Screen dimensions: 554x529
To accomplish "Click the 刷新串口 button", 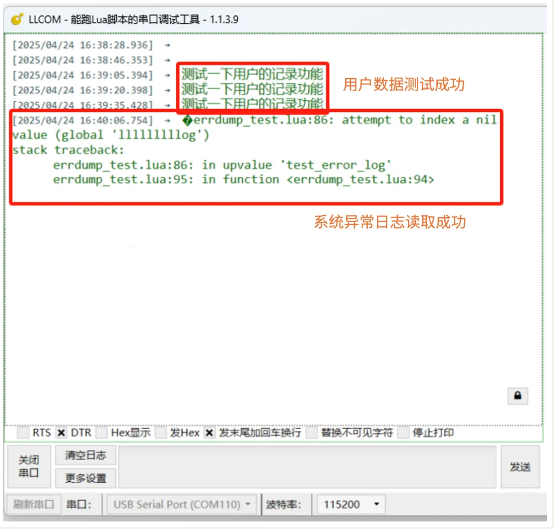I will pos(34,504).
